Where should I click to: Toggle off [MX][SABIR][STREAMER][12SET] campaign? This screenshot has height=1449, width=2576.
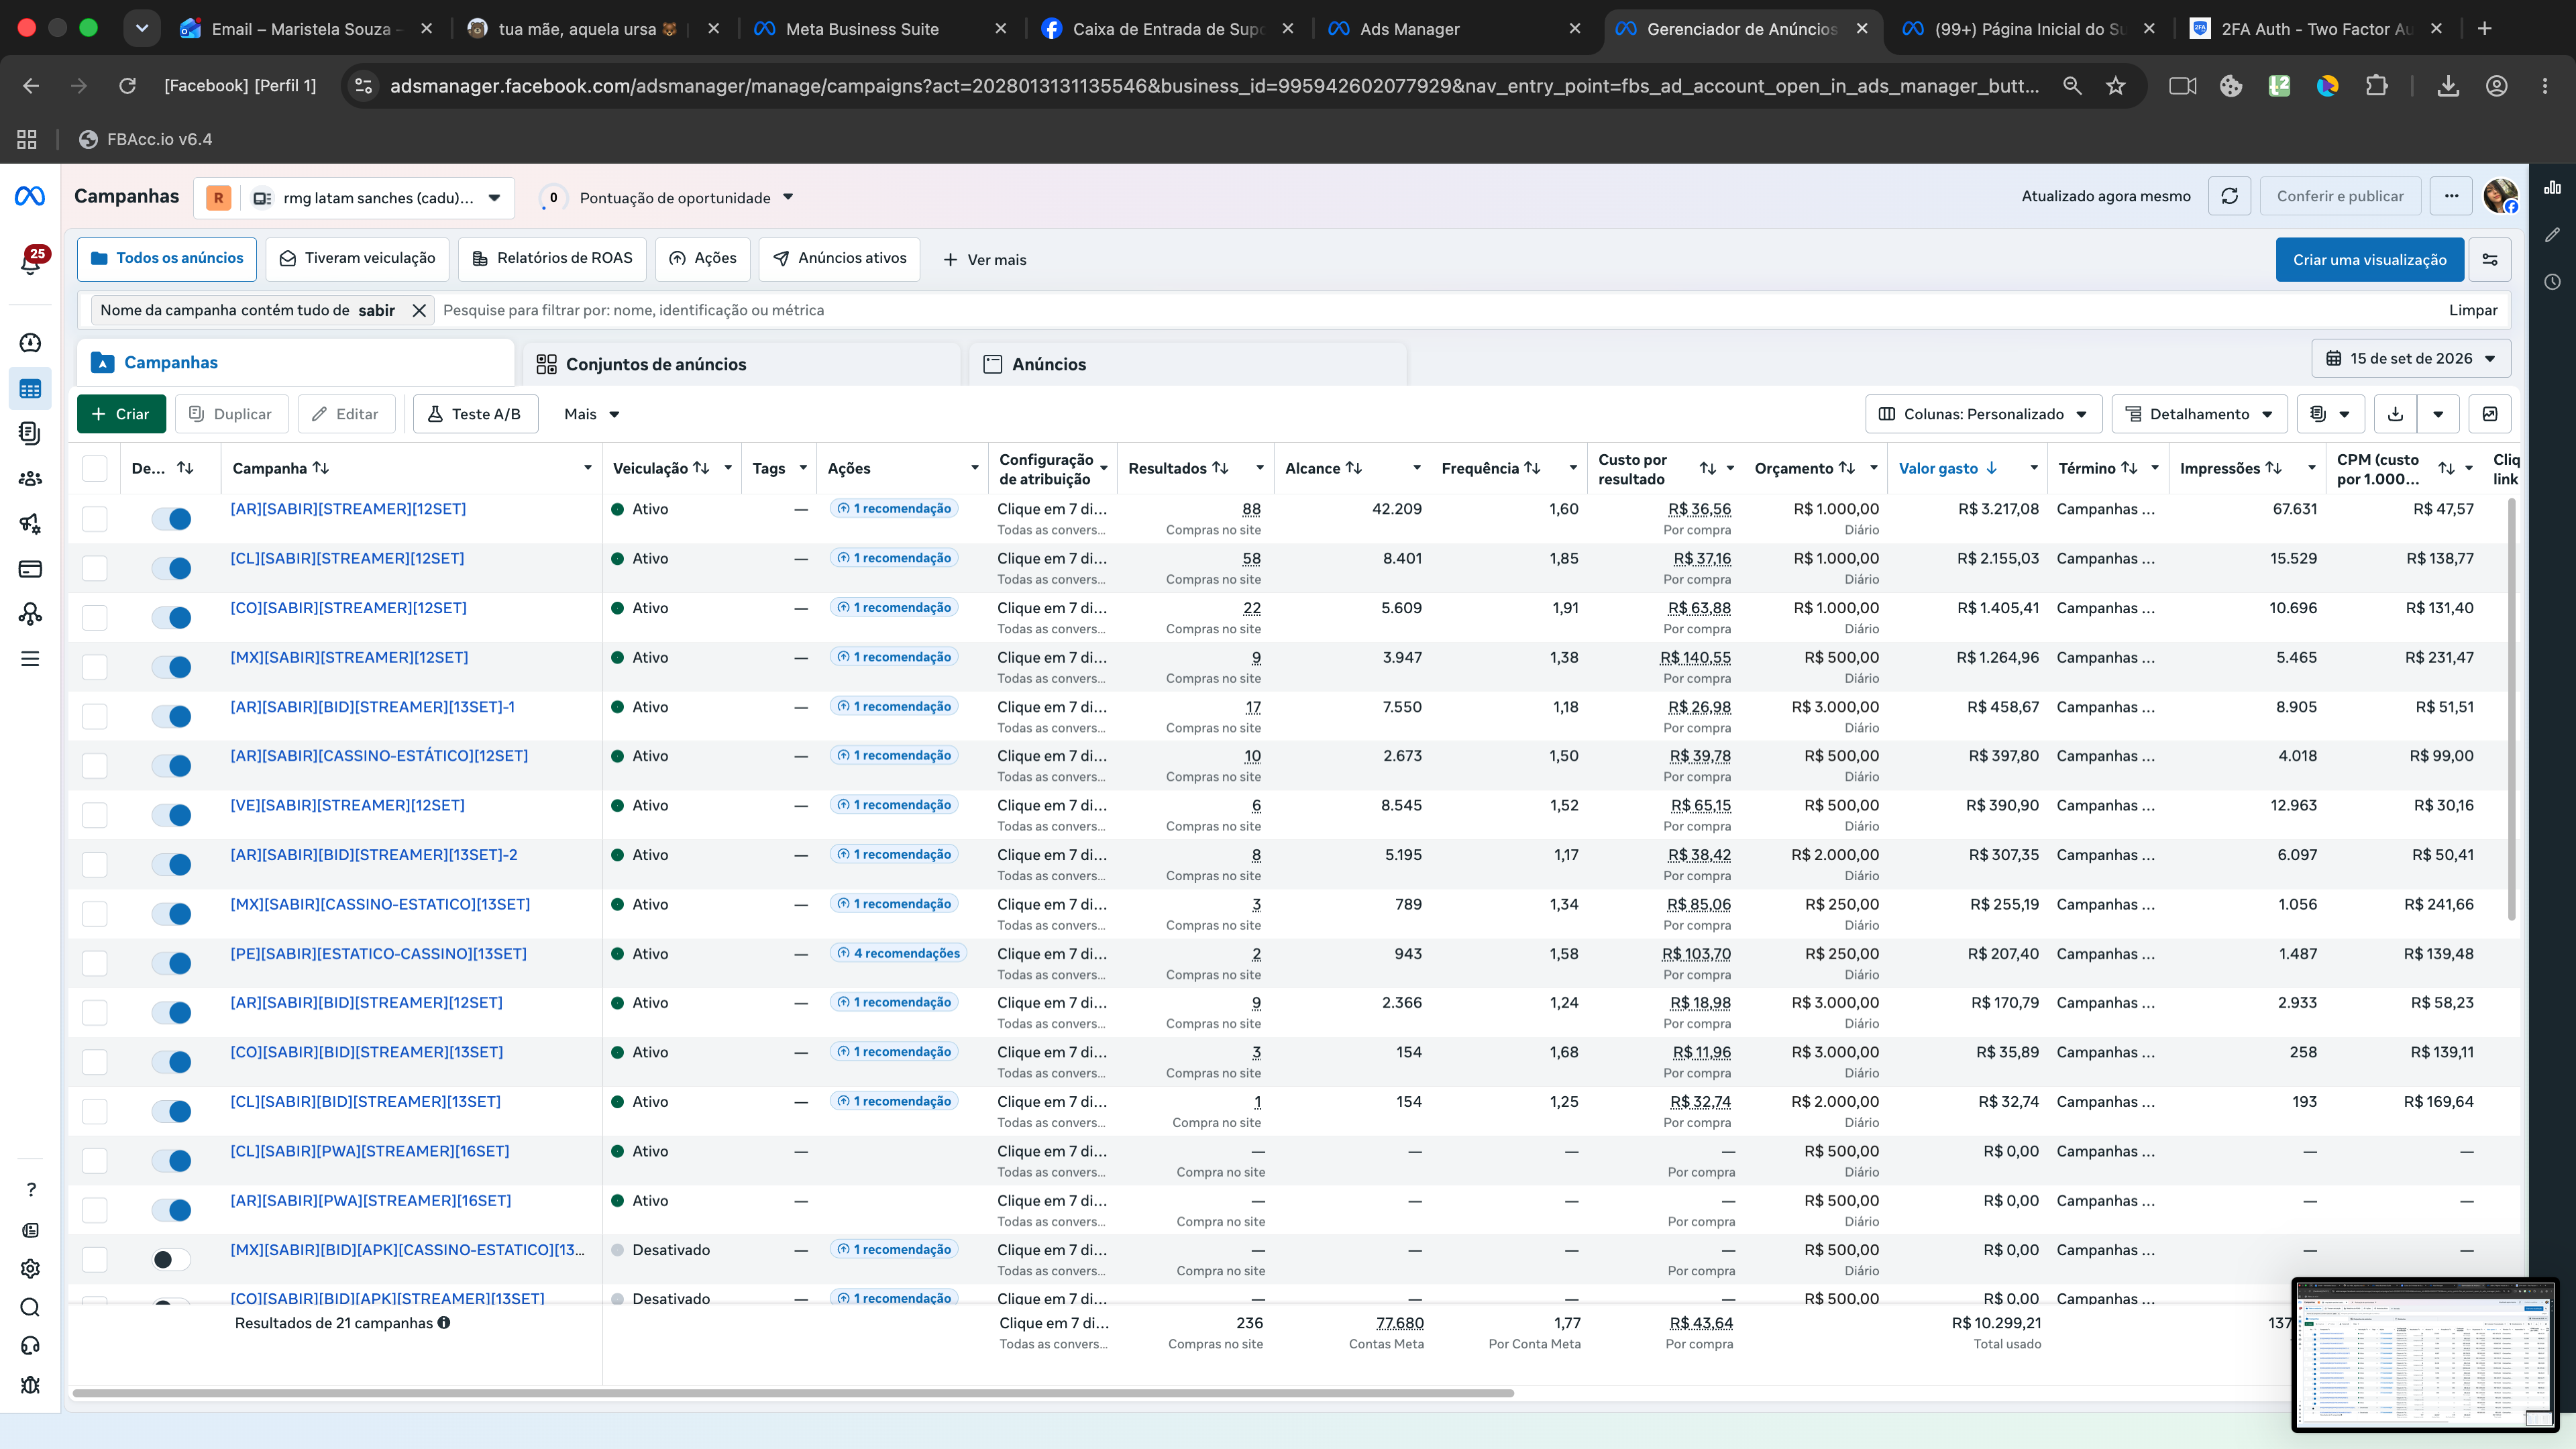(x=171, y=667)
